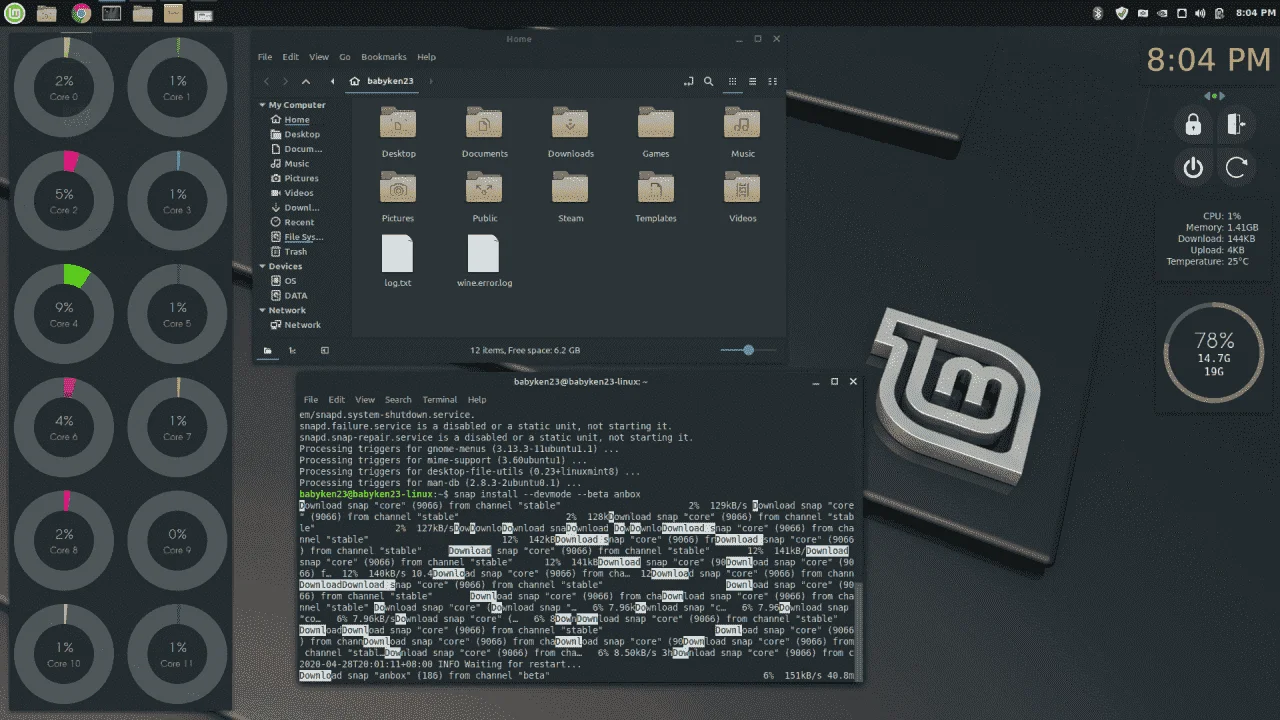Launch Chrome browser from the panel
The width and height of the screenshot is (1280, 720).
coord(81,13)
